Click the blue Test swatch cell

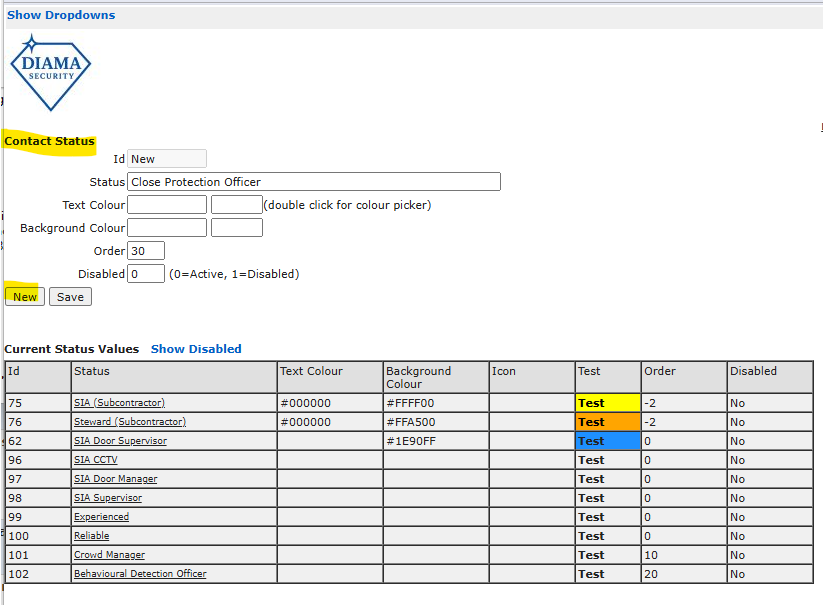click(608, 441)
